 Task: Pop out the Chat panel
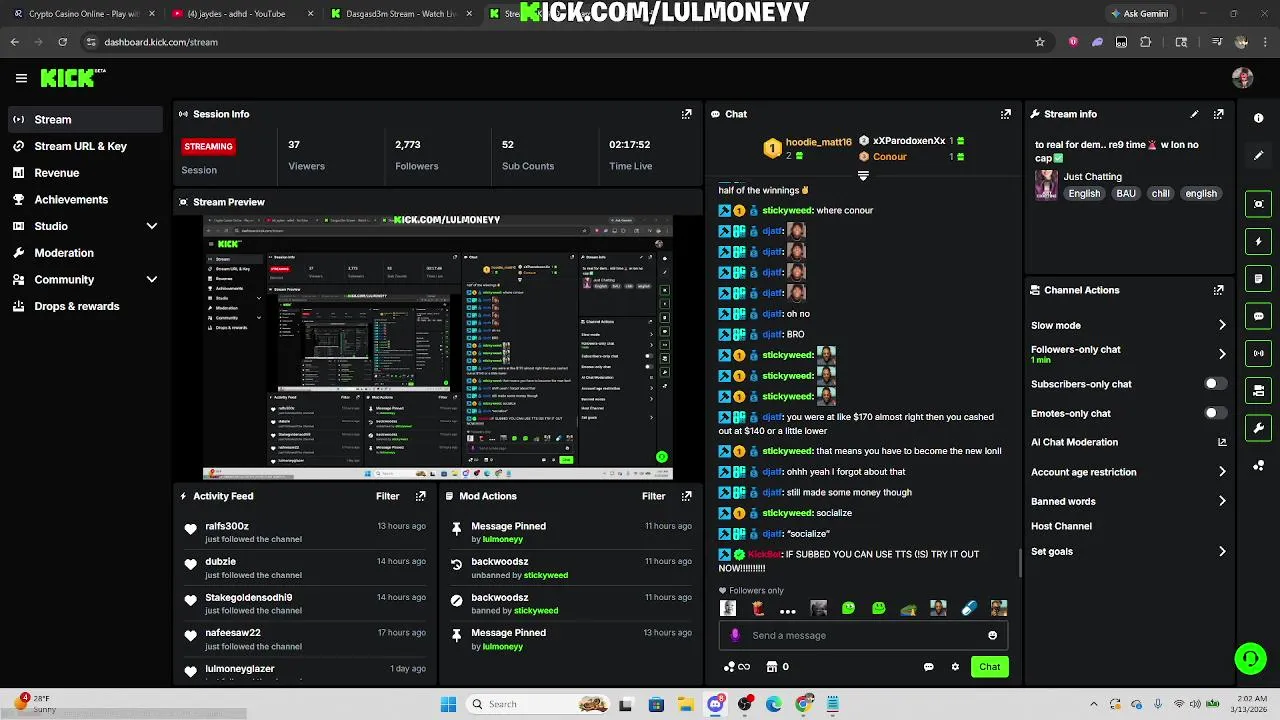[1005, 114]
